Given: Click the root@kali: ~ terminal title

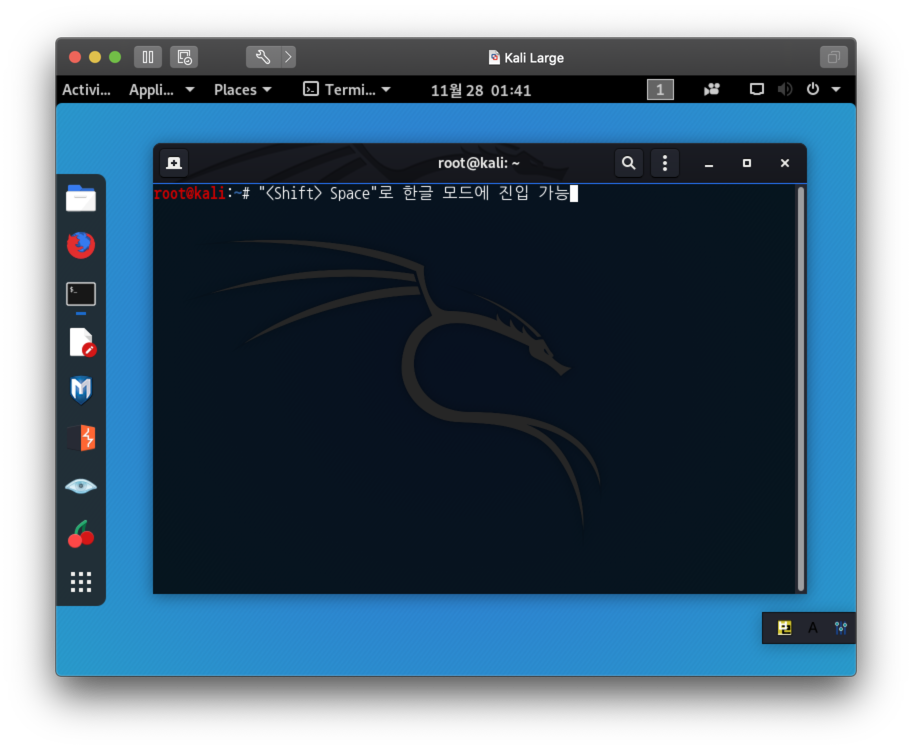Looking at the screenshot, I should tap(479, 163).
